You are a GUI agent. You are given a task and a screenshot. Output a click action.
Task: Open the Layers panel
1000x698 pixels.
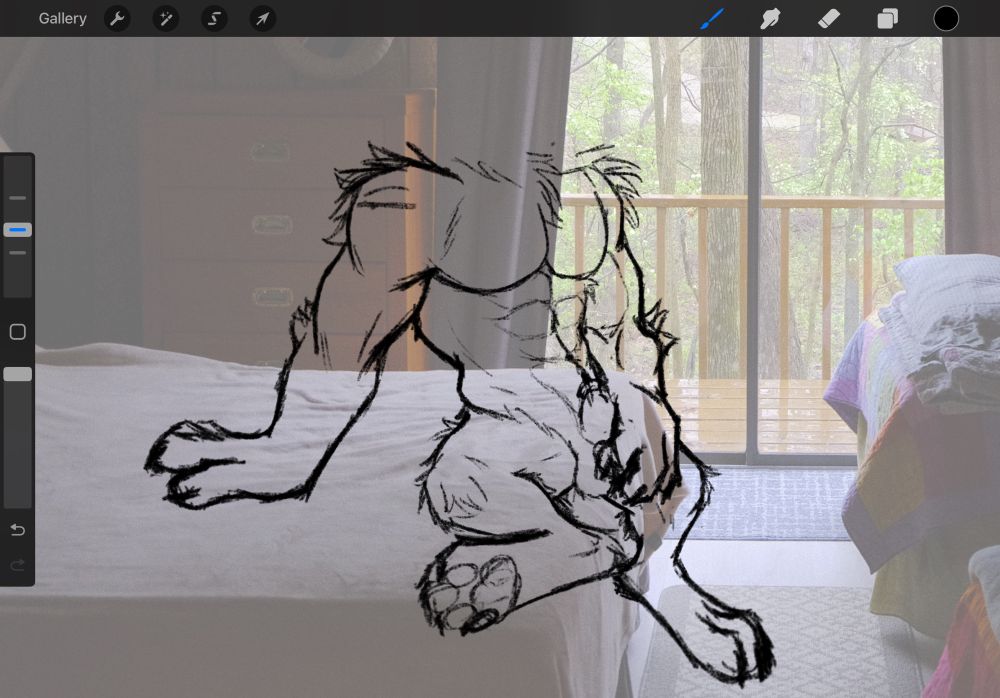tap(887, 19)
